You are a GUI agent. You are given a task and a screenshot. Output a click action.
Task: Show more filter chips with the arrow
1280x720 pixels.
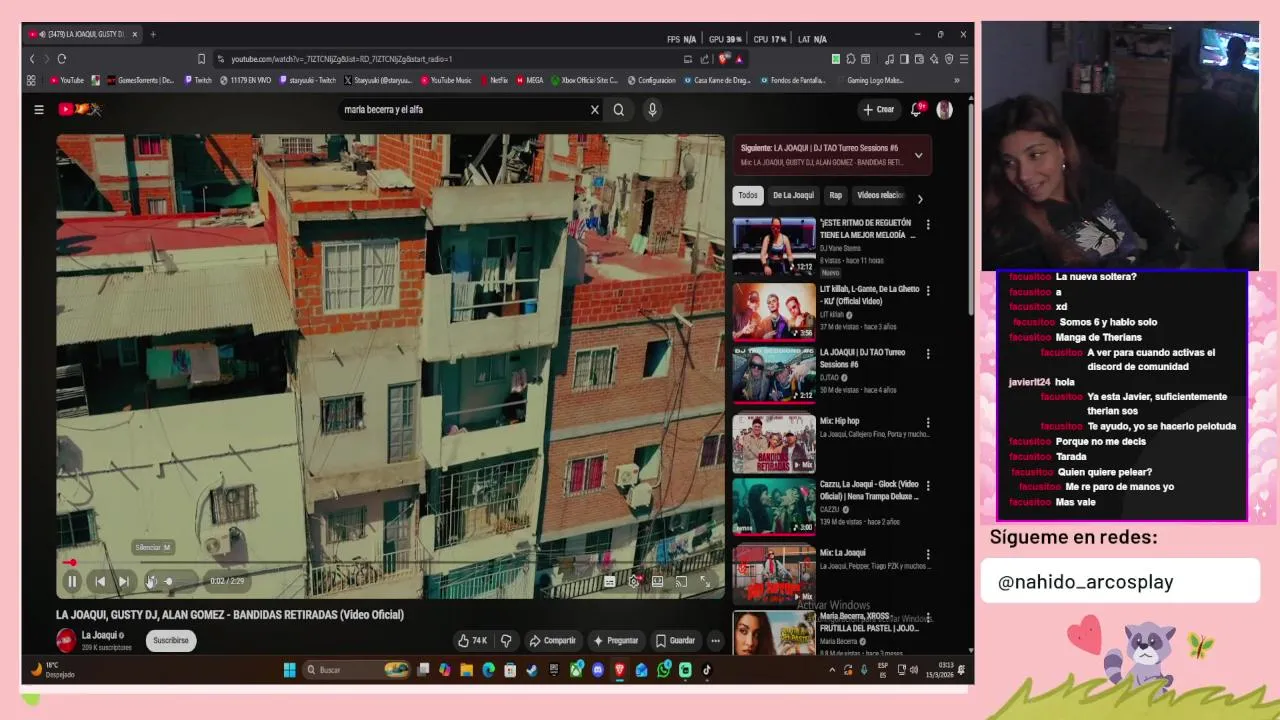pos(920,198)
